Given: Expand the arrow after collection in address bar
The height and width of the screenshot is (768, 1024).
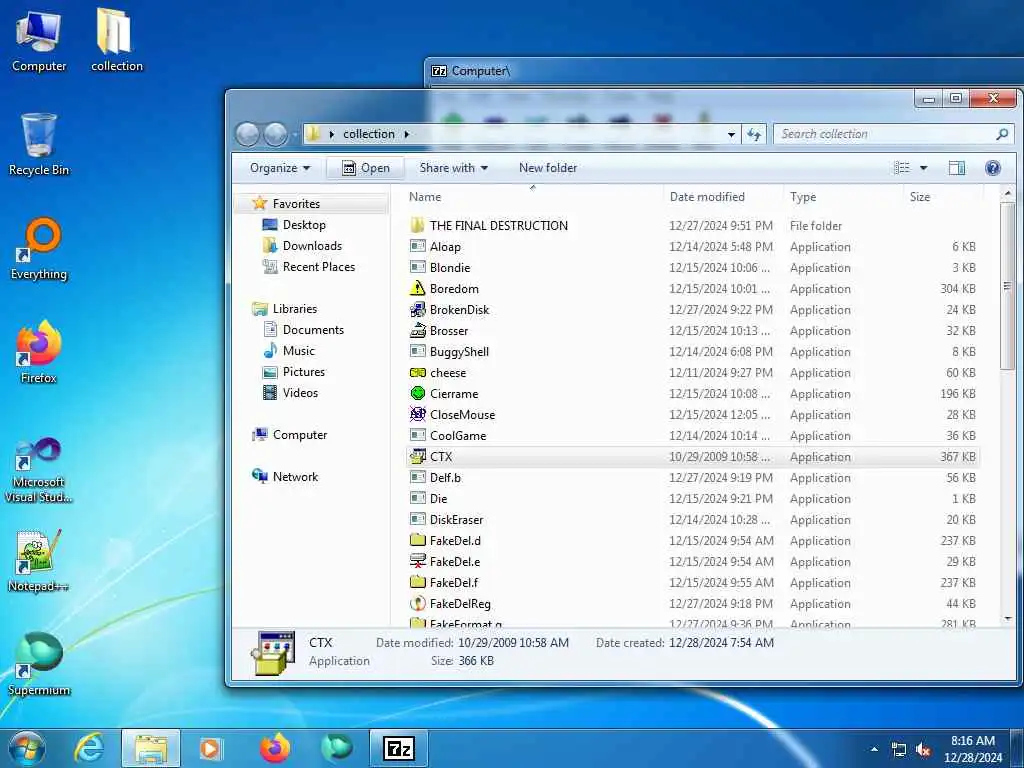Looking at the screenshot, I should point(406,134).
